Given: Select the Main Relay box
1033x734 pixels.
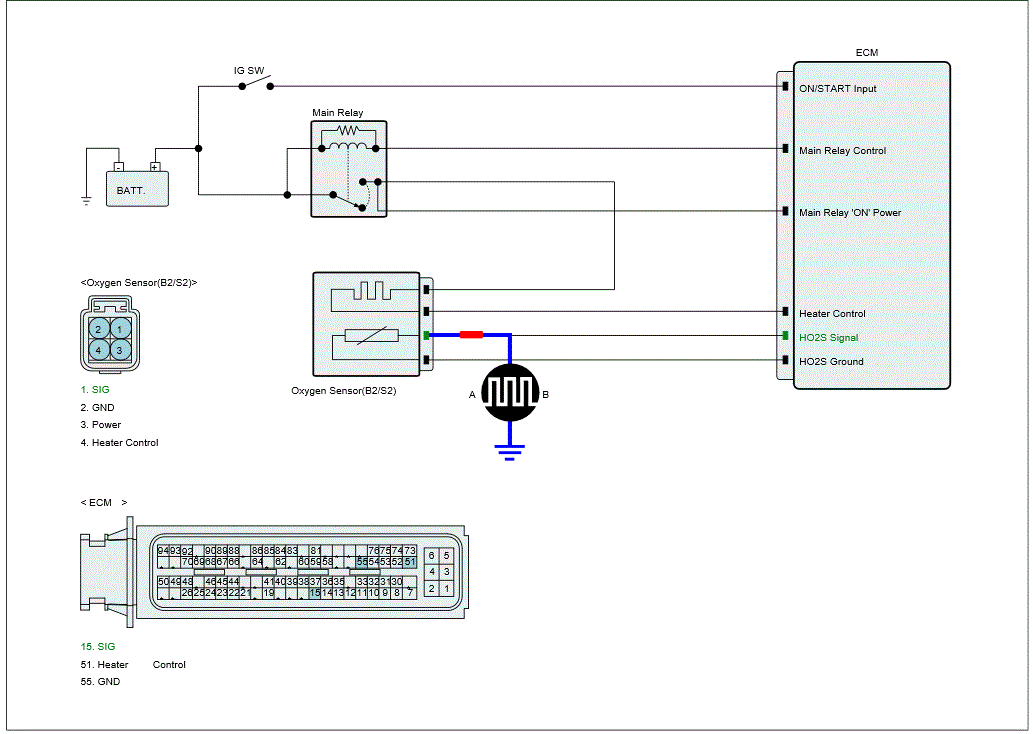Looking at the screenshot, I should pos(349,169).
